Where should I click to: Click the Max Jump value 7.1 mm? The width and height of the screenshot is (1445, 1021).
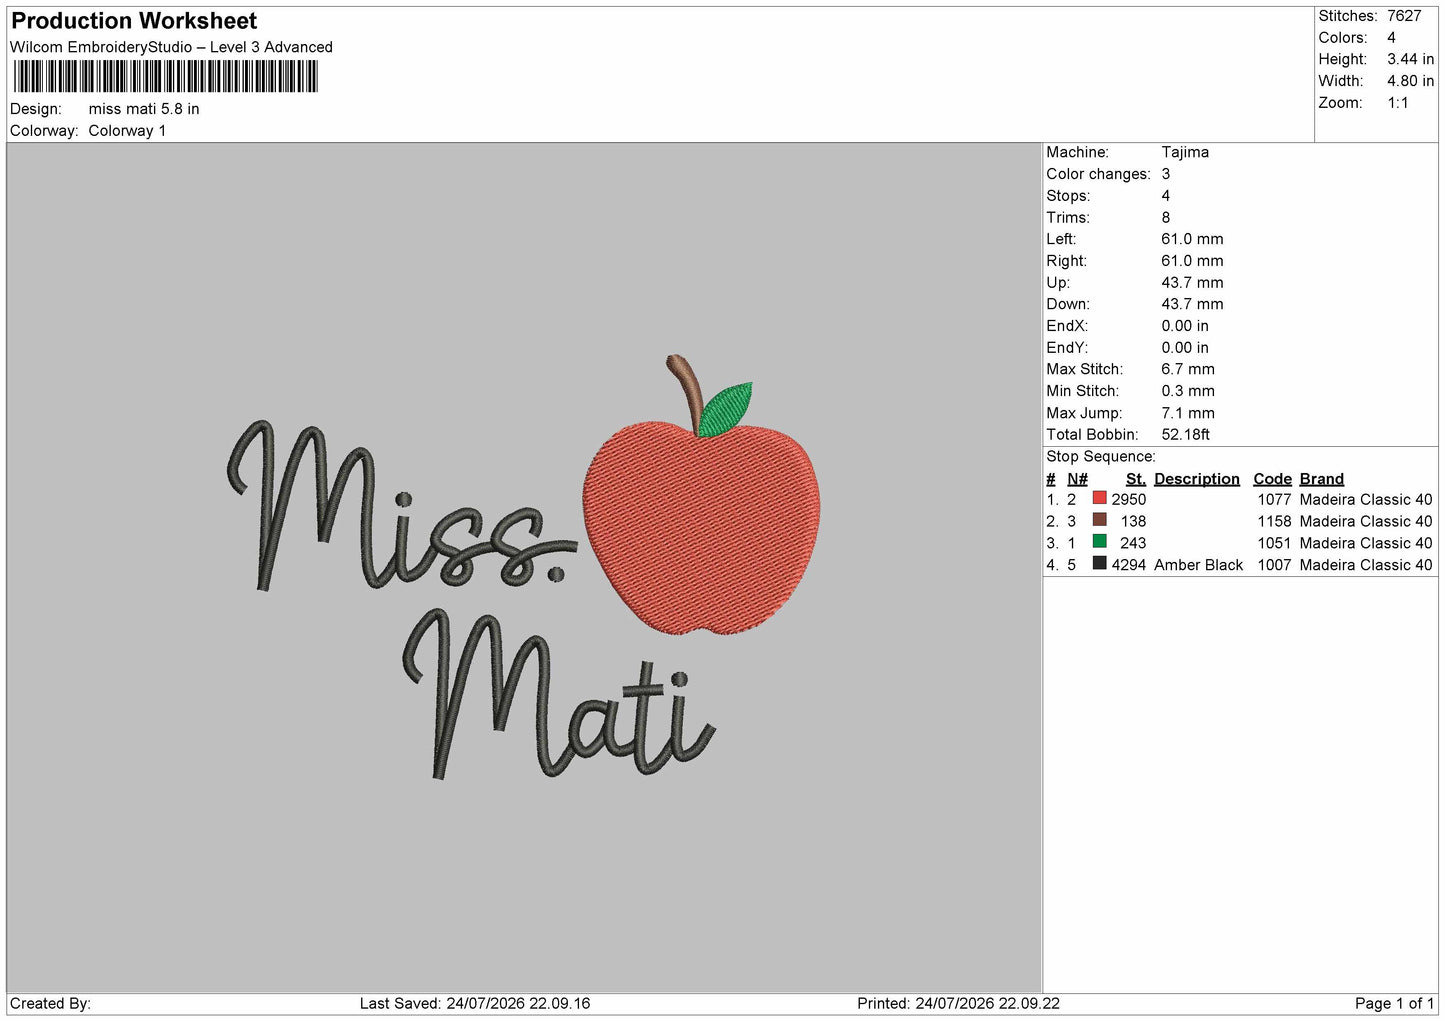click(x=1188, y=413)
